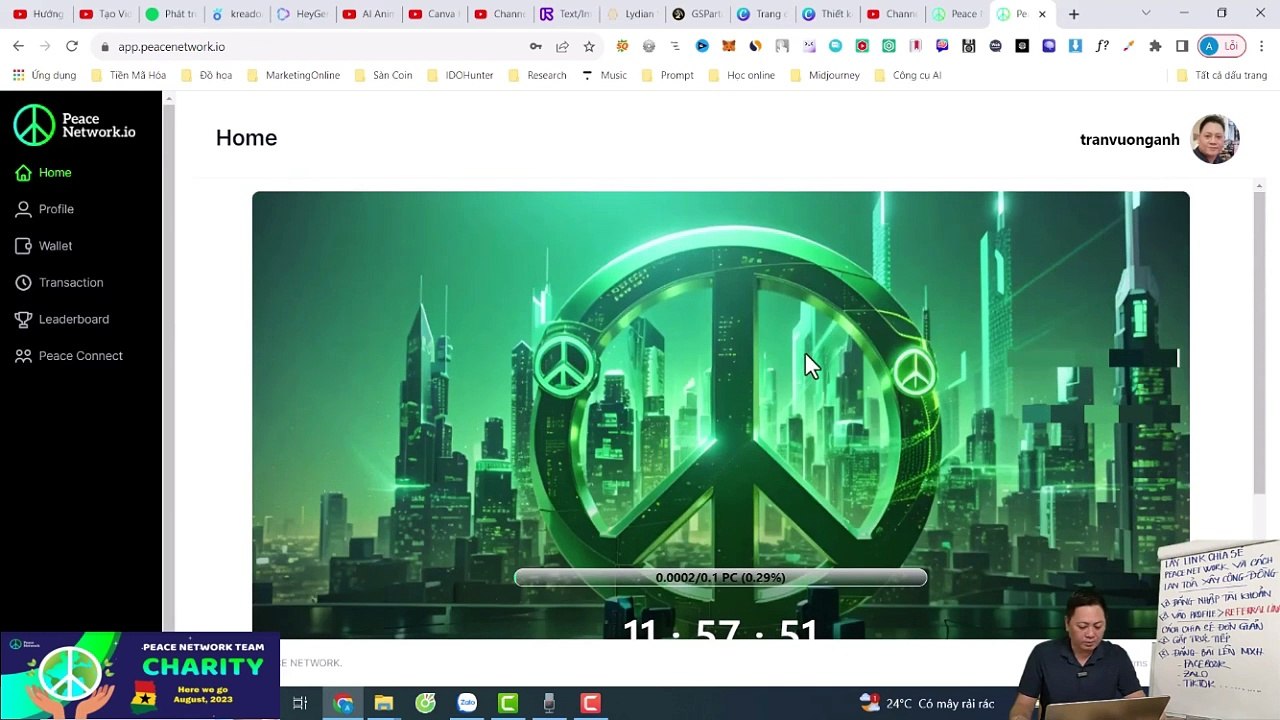
Task: Click the Peace Network Team Charity banner
Action: [x=140, y=675]
